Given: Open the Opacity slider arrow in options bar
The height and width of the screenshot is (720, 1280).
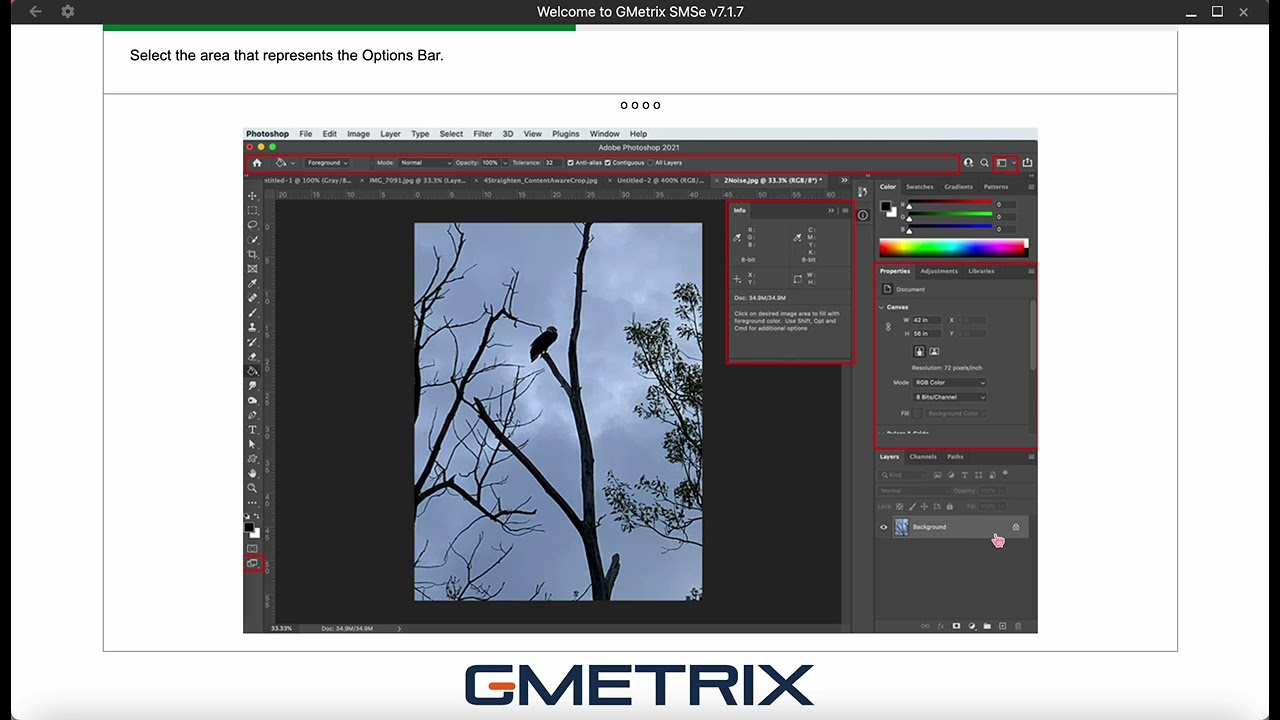Looking at the screenshot, I should tap(505, 163).
